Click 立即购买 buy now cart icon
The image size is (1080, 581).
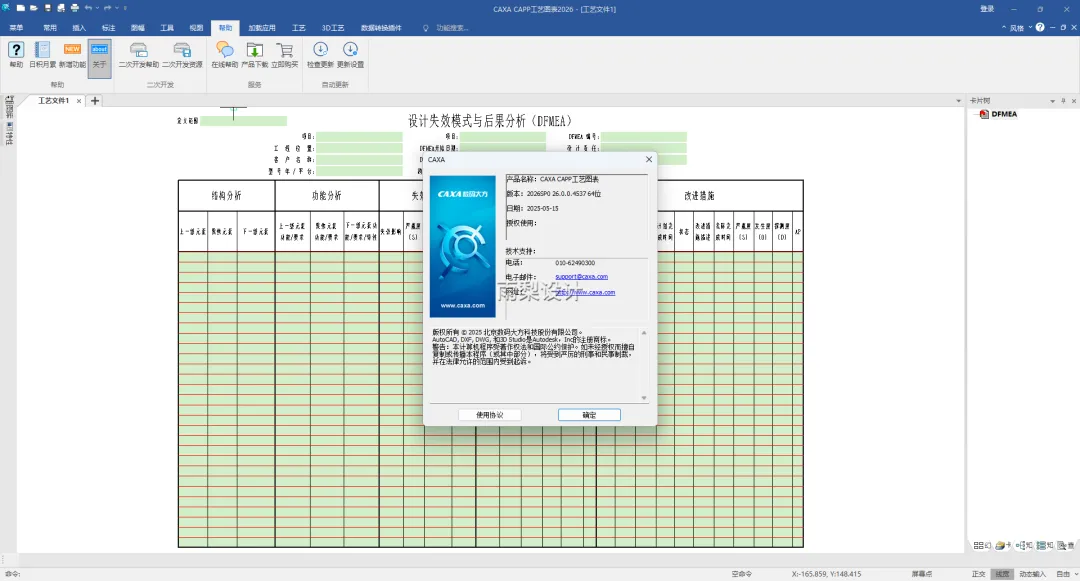coord(284,50)
